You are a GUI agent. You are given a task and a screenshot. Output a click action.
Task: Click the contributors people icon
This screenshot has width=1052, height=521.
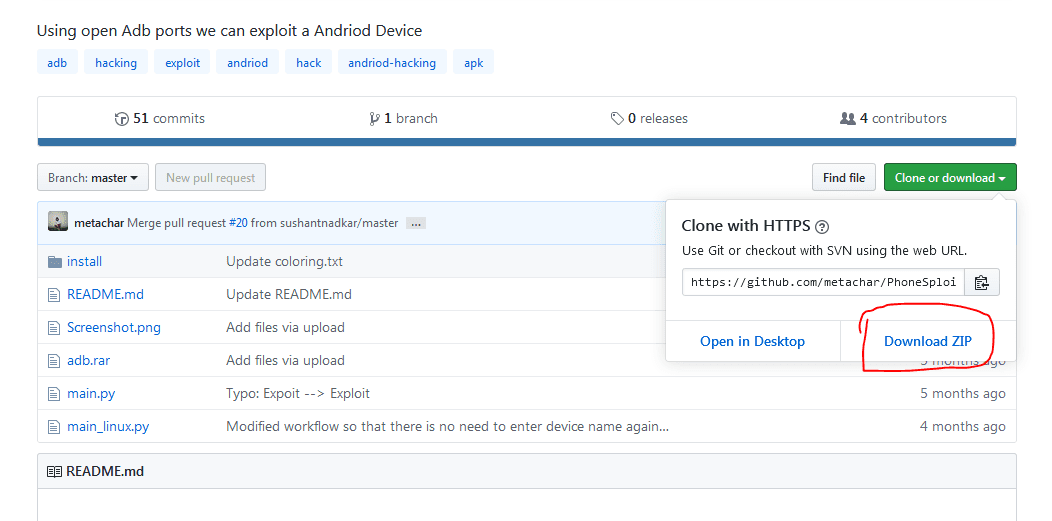tap(848, 119)
